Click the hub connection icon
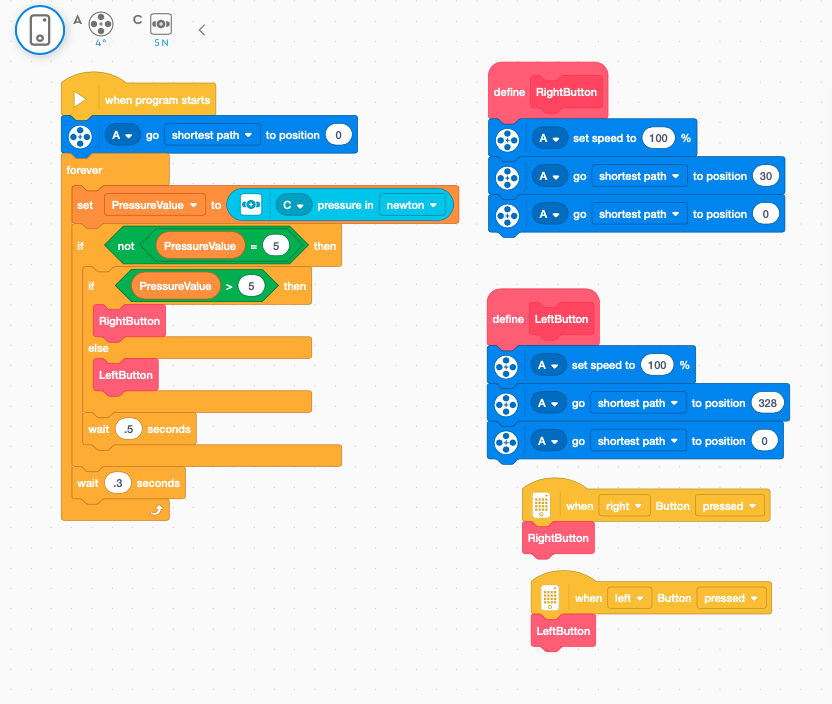This screenshot has width=832, height=704. pos(40,30)
